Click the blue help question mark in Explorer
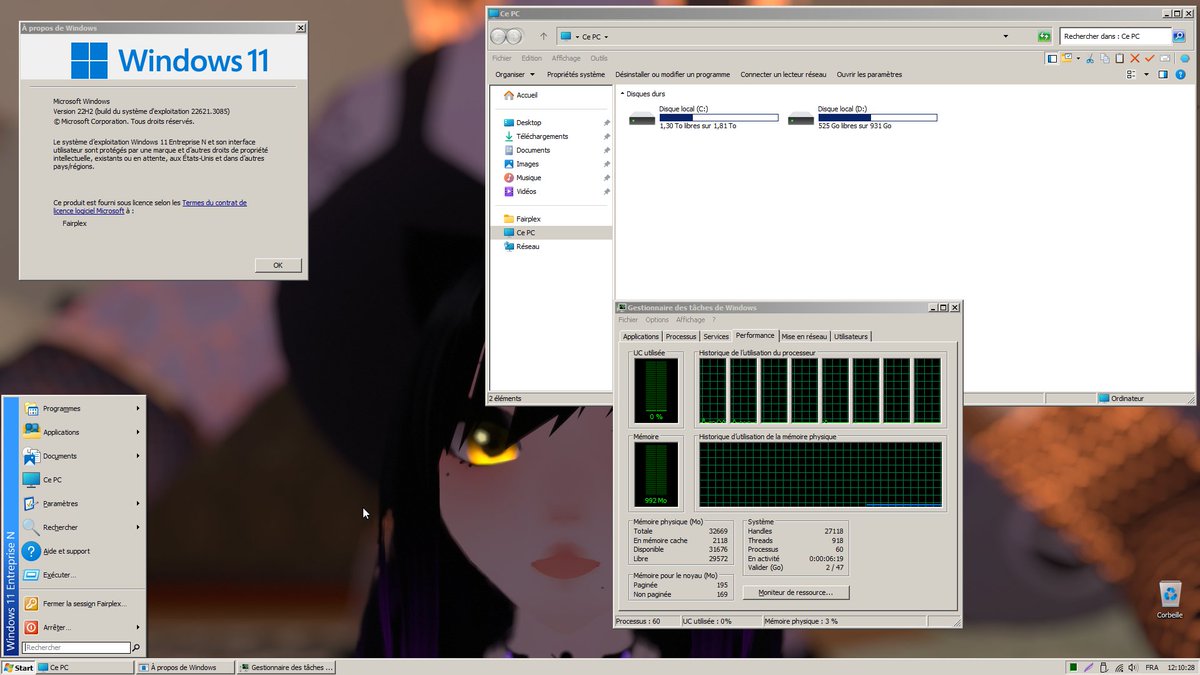Screen dimensions: 1200x675 1180,74
